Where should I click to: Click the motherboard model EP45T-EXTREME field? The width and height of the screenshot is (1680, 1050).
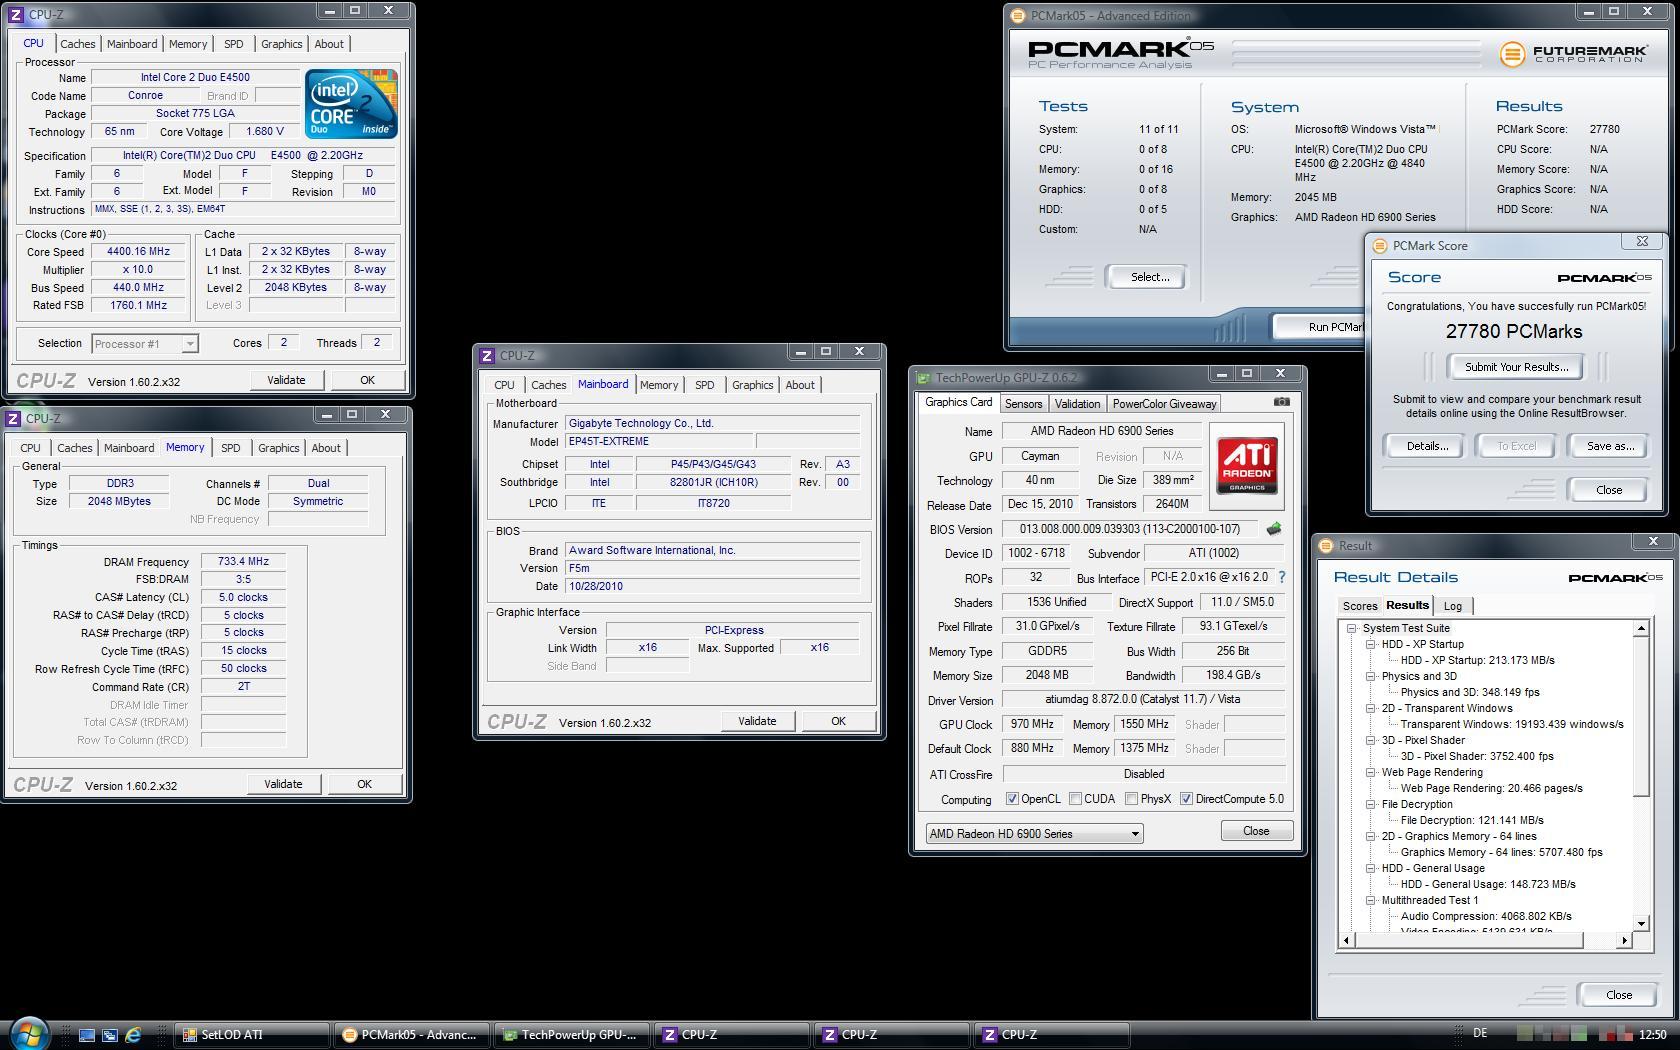click(x=659, y=442)
